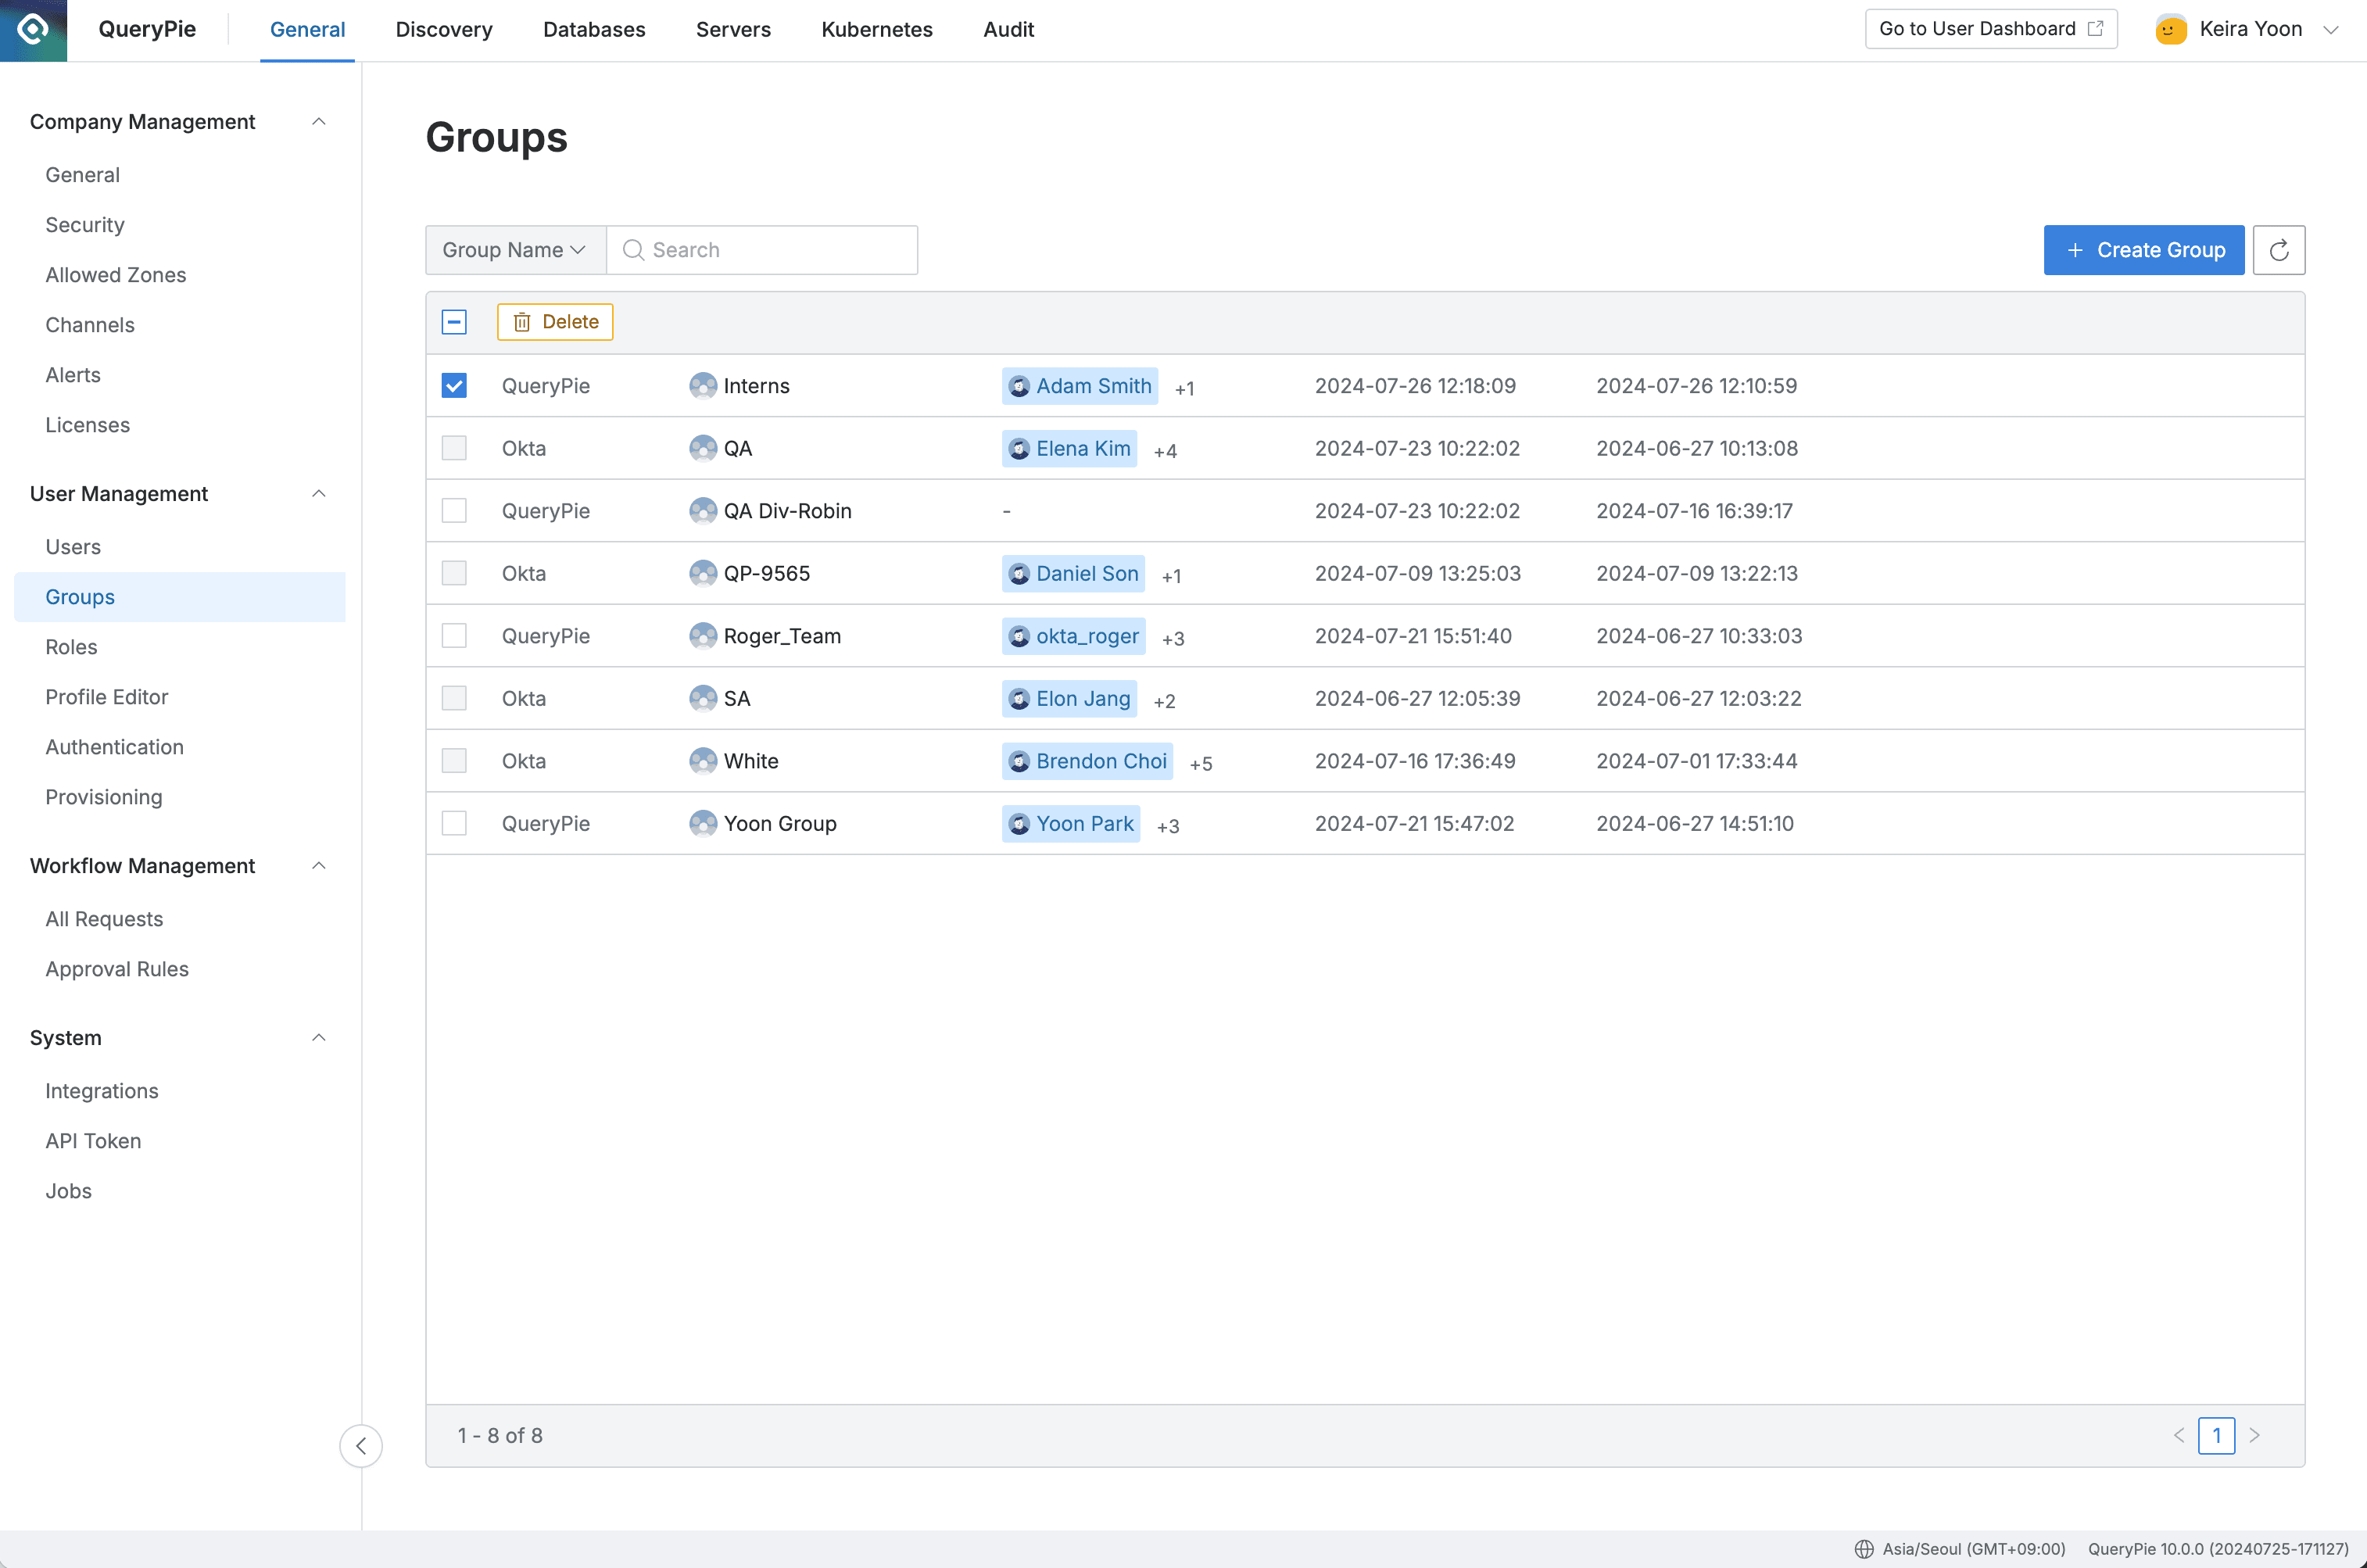Collapse the sidebar using the chevron circle
2367x1568 pixels.
pyautogui.click(x=361, y=1445)
